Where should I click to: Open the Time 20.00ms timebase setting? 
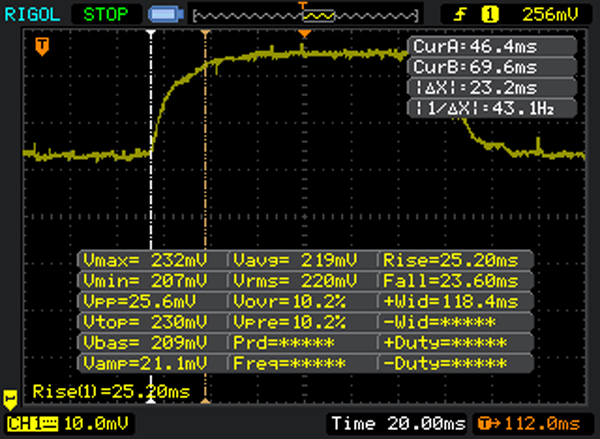(x=396, y=425)
